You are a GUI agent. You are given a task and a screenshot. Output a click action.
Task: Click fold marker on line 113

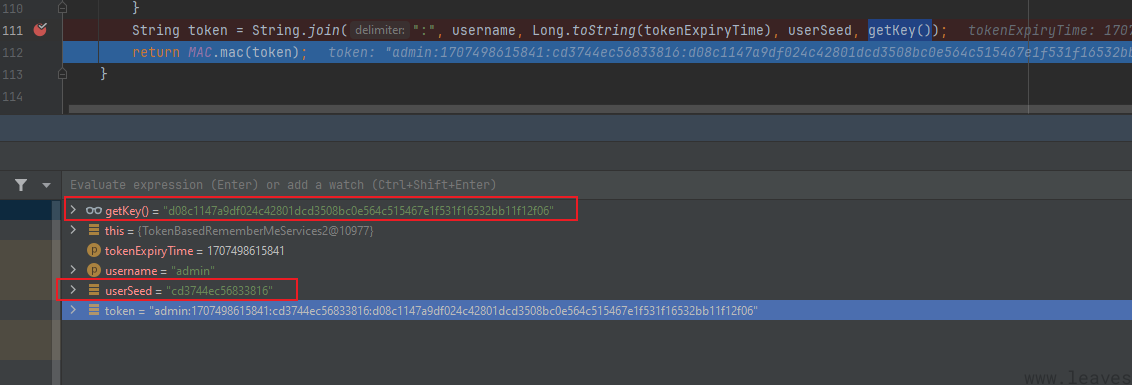pyautogui.click(x=63, y=73)
